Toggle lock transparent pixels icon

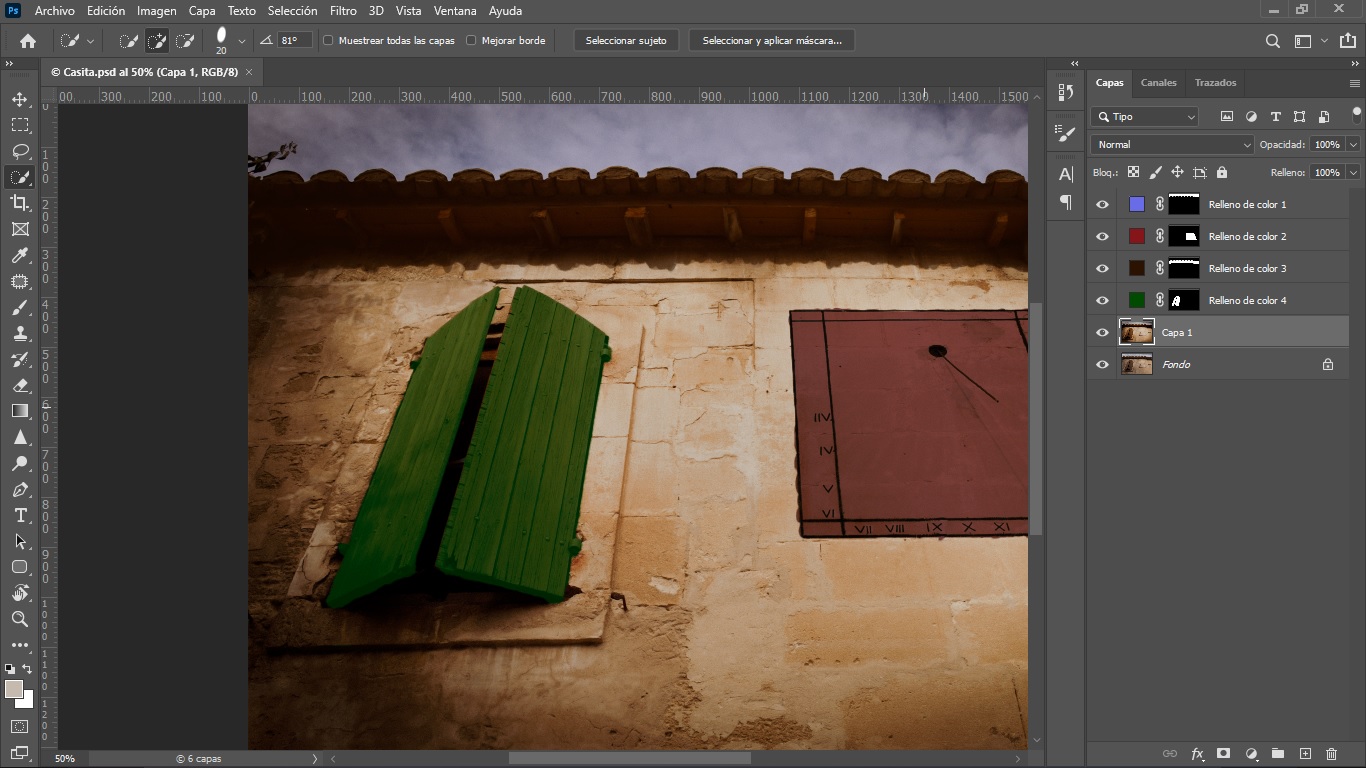point(1133,172)
